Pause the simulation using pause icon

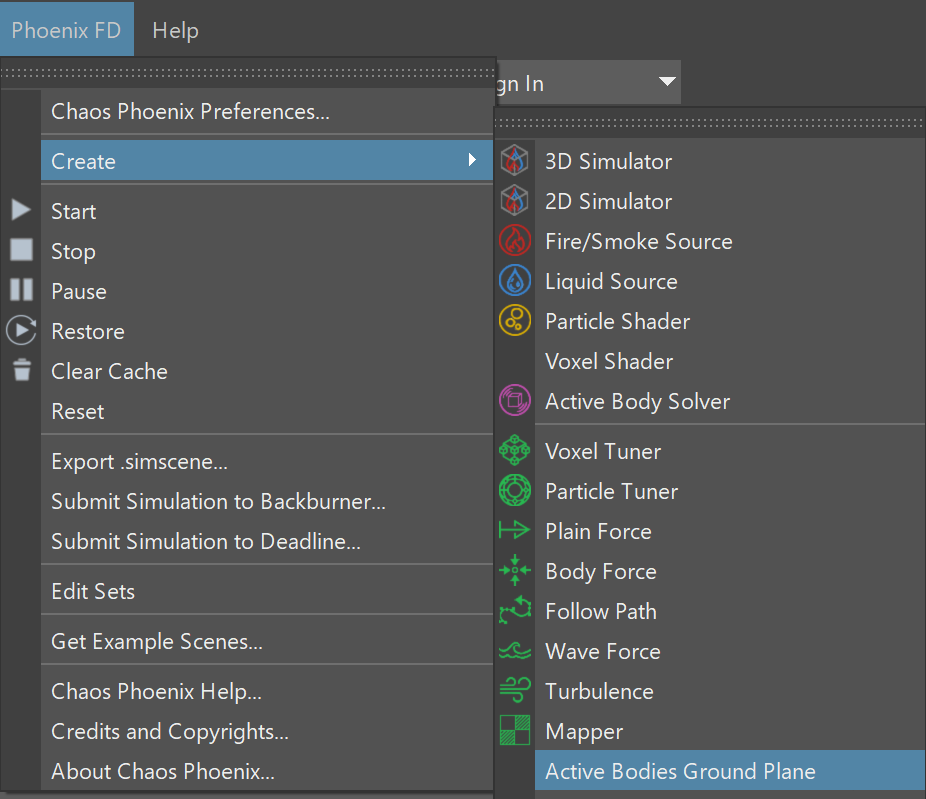tap(21, 290)
